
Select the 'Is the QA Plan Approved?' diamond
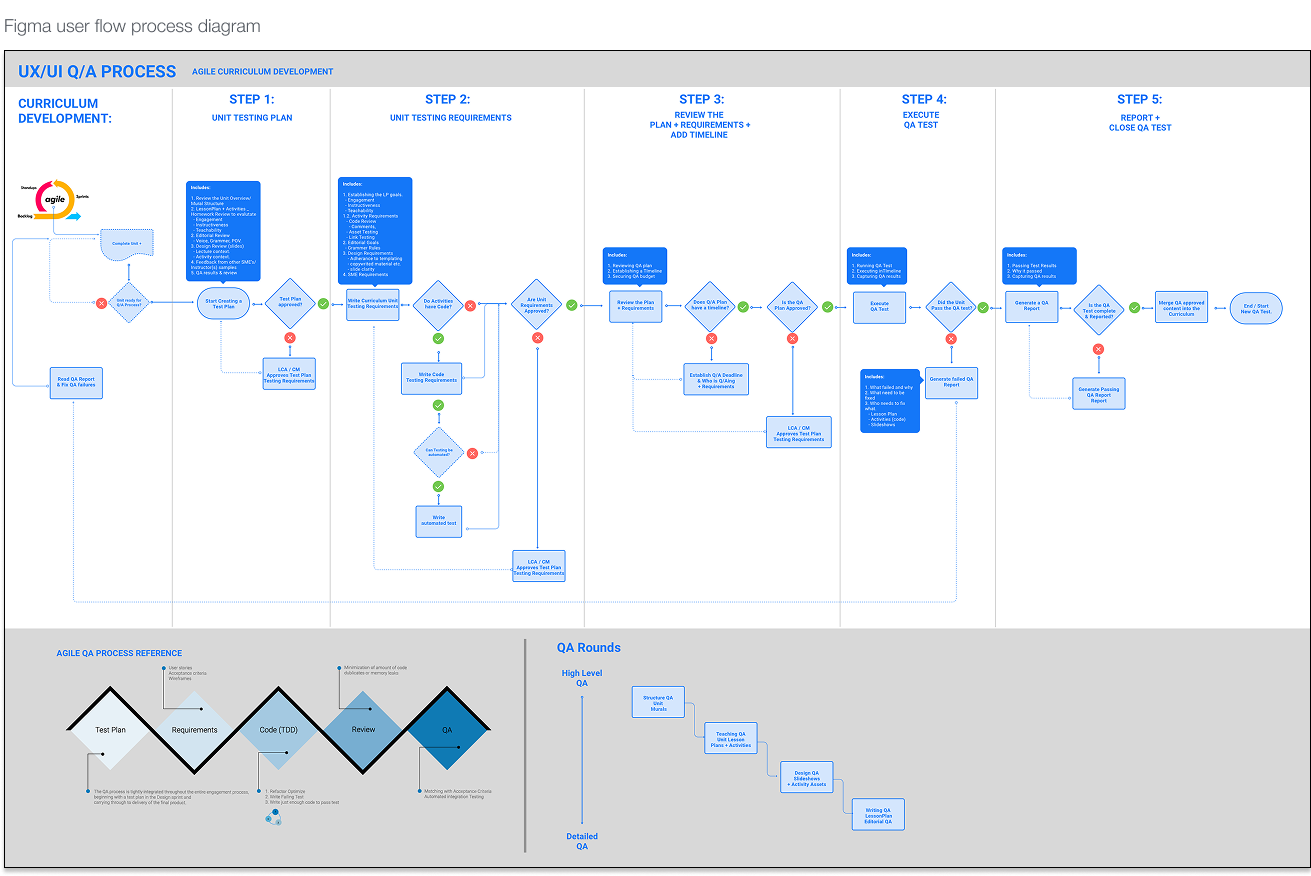click(x=793, y=306)
